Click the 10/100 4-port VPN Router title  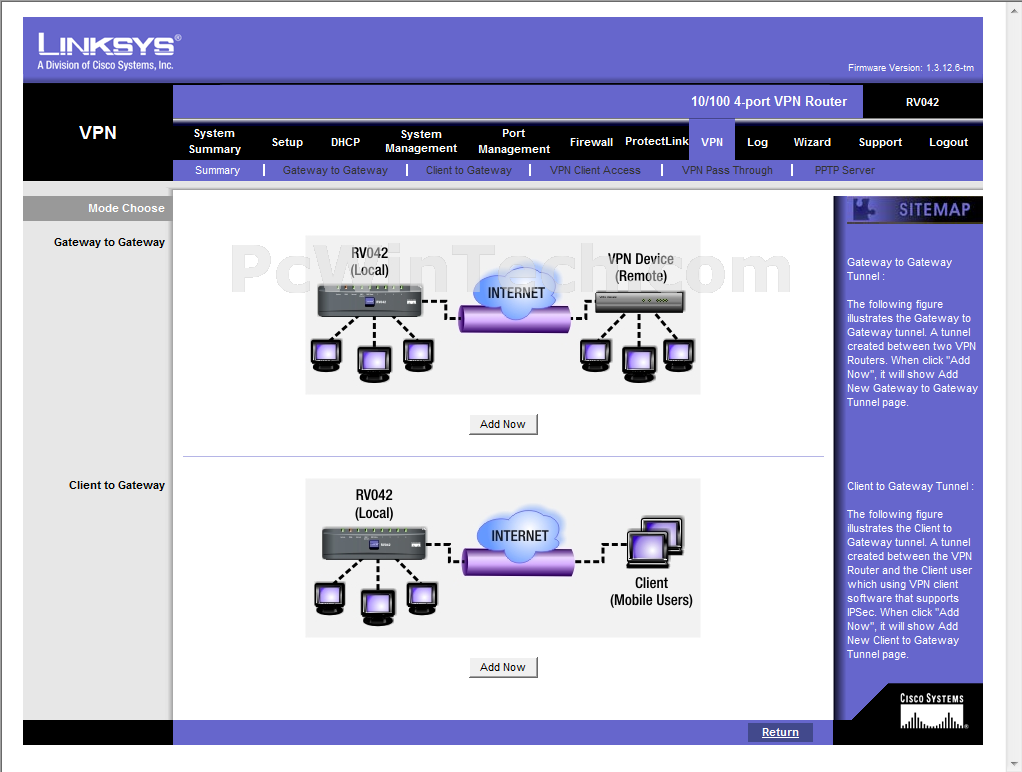point(769,102)
